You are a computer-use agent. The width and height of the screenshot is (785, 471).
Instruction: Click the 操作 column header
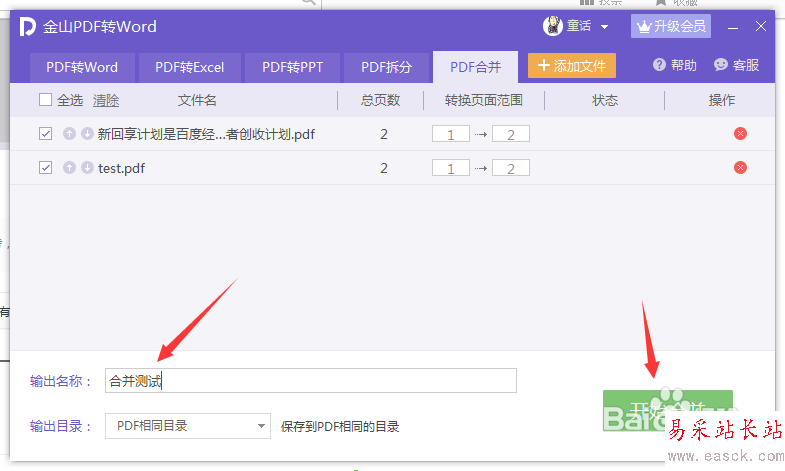pyautogui.click(x=721, y=100)
